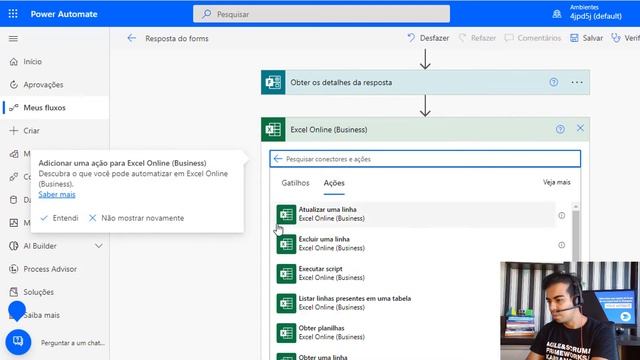Open AI Builder section
Image resolution: width=640 pixels, height=360 pixels.
tap(40, 246)
